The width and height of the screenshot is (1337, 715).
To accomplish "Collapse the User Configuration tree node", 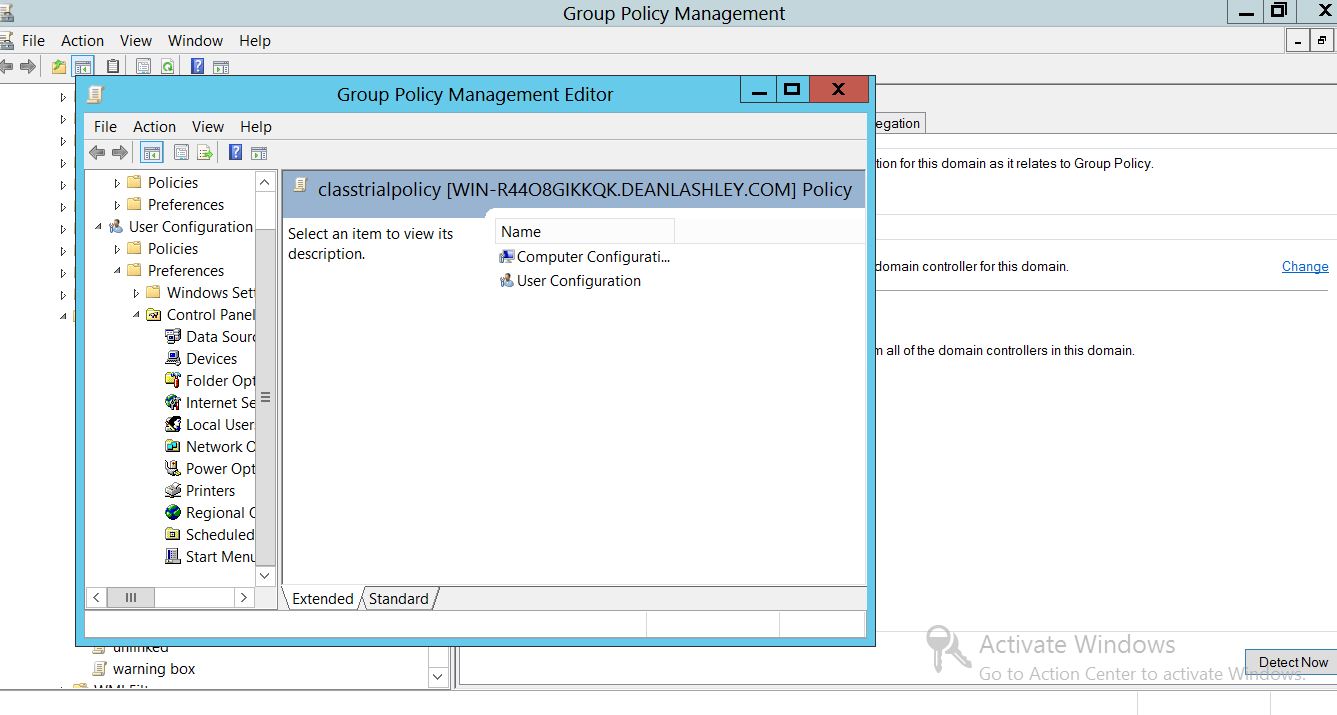I will pos(99,227).
